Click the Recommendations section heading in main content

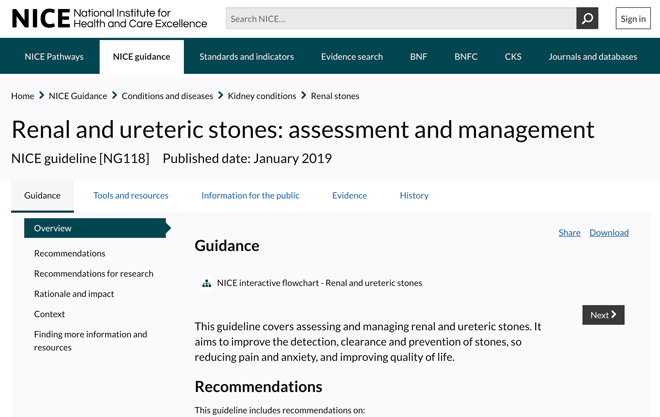coord(258,387)
